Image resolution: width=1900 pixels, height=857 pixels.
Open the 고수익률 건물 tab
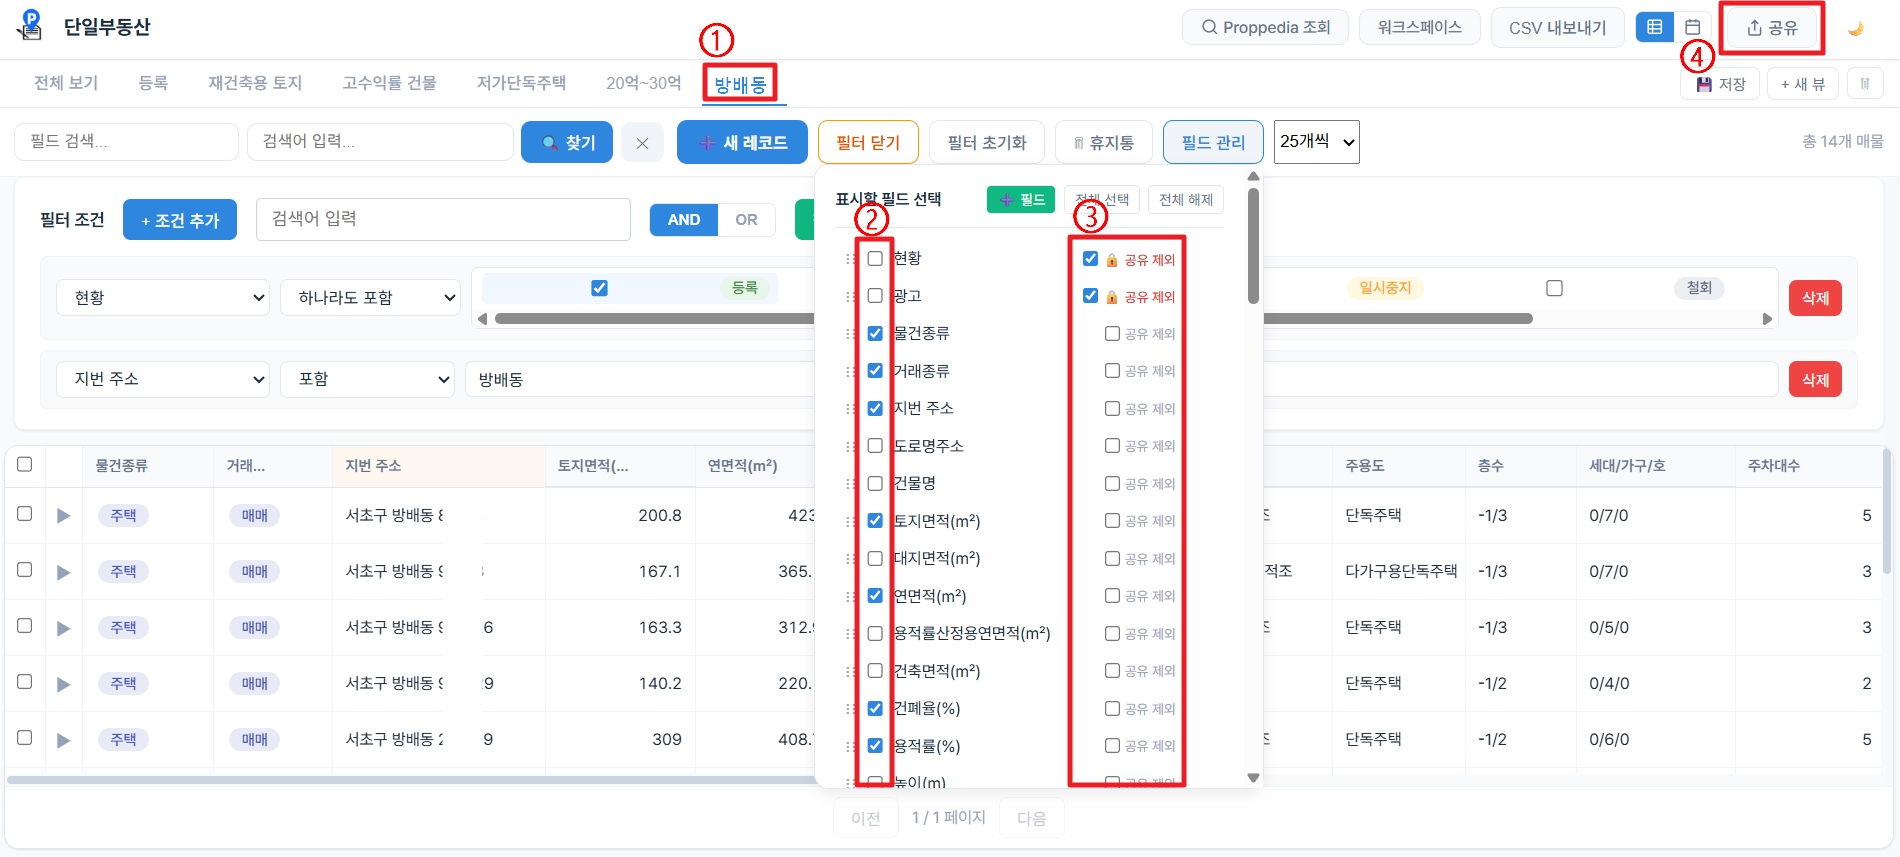pos(389,83)
